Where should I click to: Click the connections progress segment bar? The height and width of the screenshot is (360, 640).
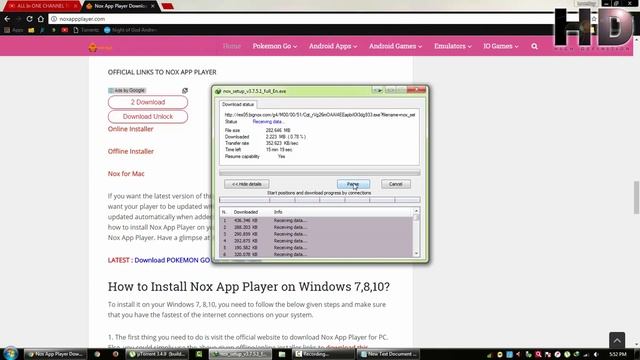(320, 200)
